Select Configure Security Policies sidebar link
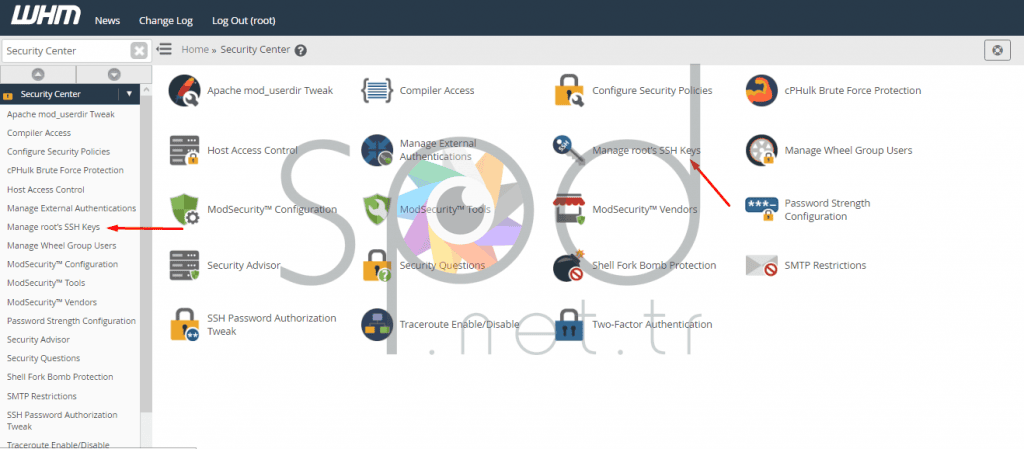Image resolution: width=1024 pixels, height=449 pixels. click(x=58, y=151)
